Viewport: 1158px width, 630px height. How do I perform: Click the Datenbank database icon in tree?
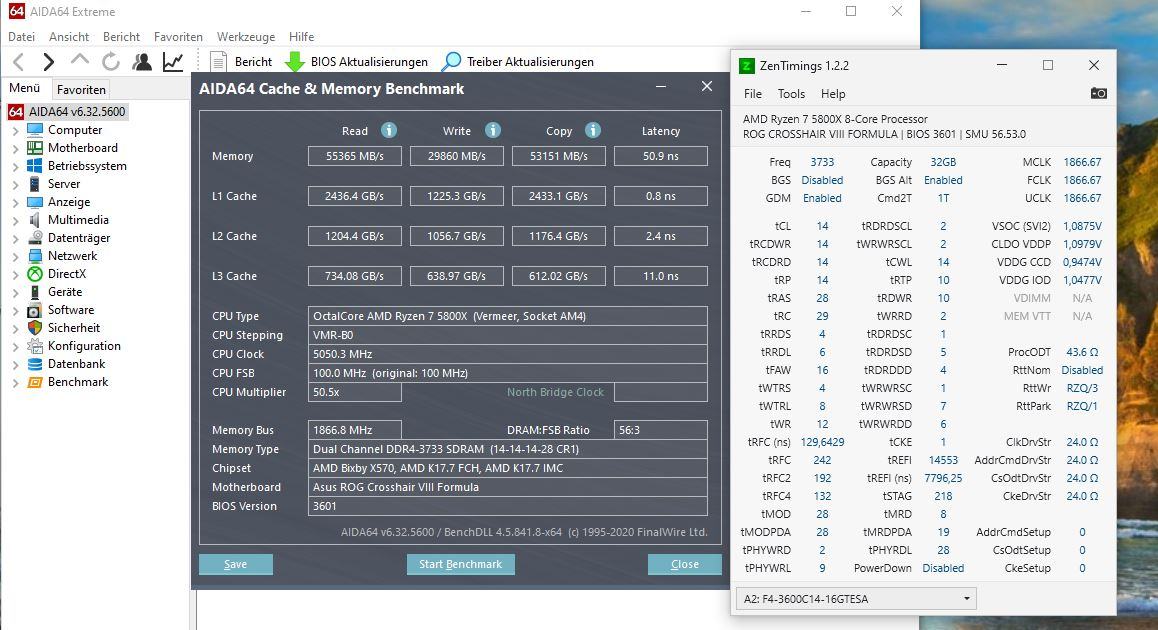35,364
